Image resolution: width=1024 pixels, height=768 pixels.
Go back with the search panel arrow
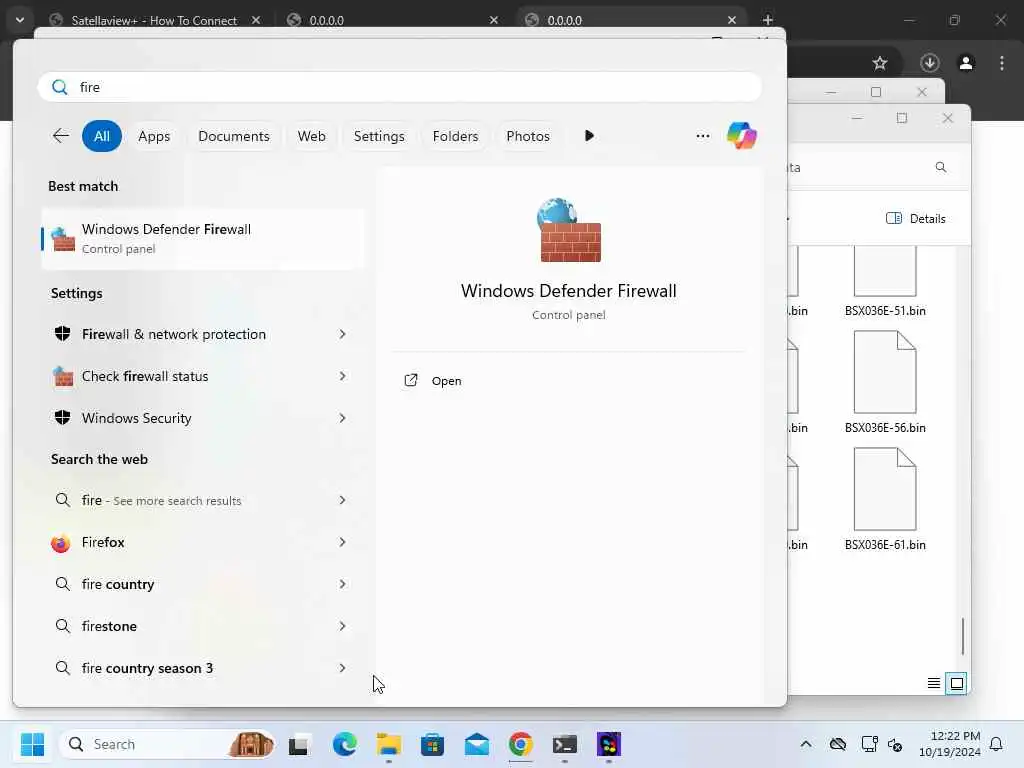(x=60, y=136)
